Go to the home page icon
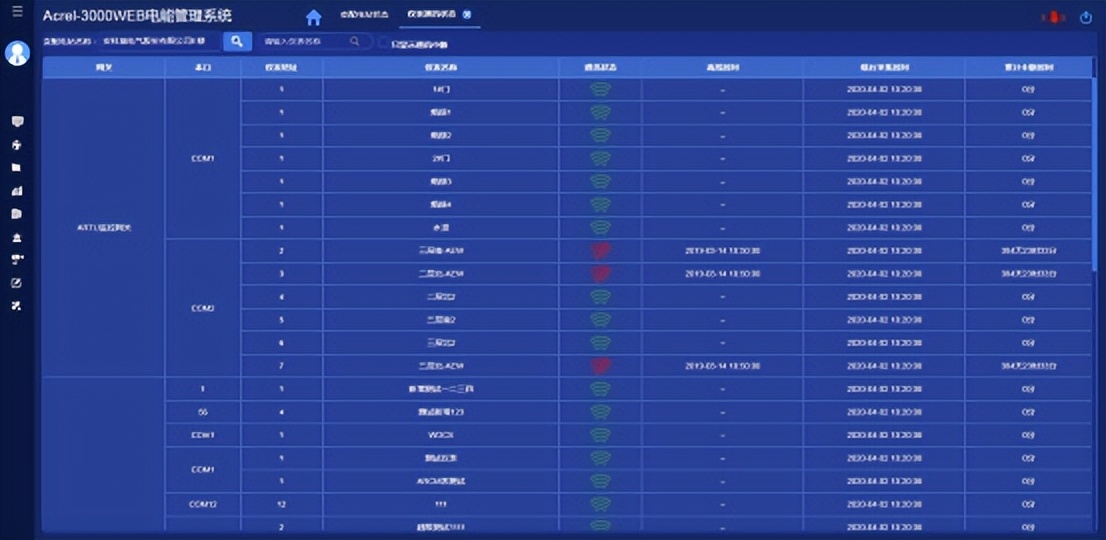This screenshot has height=540, width=1106. coord(314,17)
